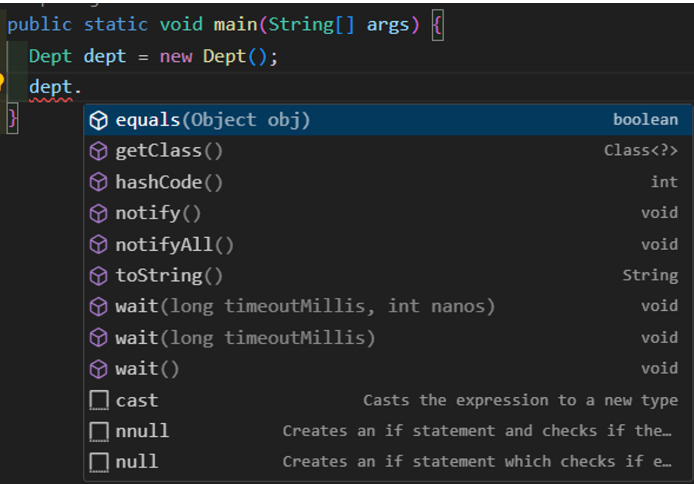Image resolution: width=694 pixels, height=484 pixels.
Task: Select equals(Object obj) suggestion
Action: point(388,120)
